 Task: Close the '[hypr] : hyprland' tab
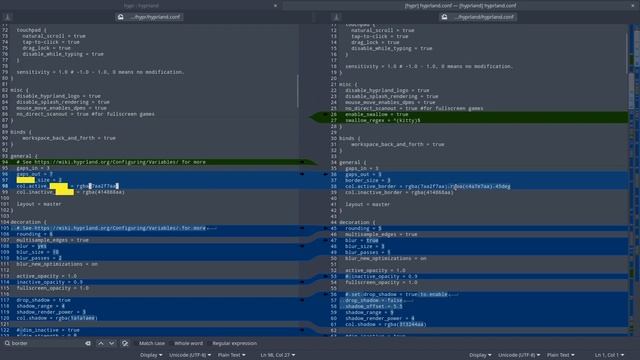pos(276,6)
